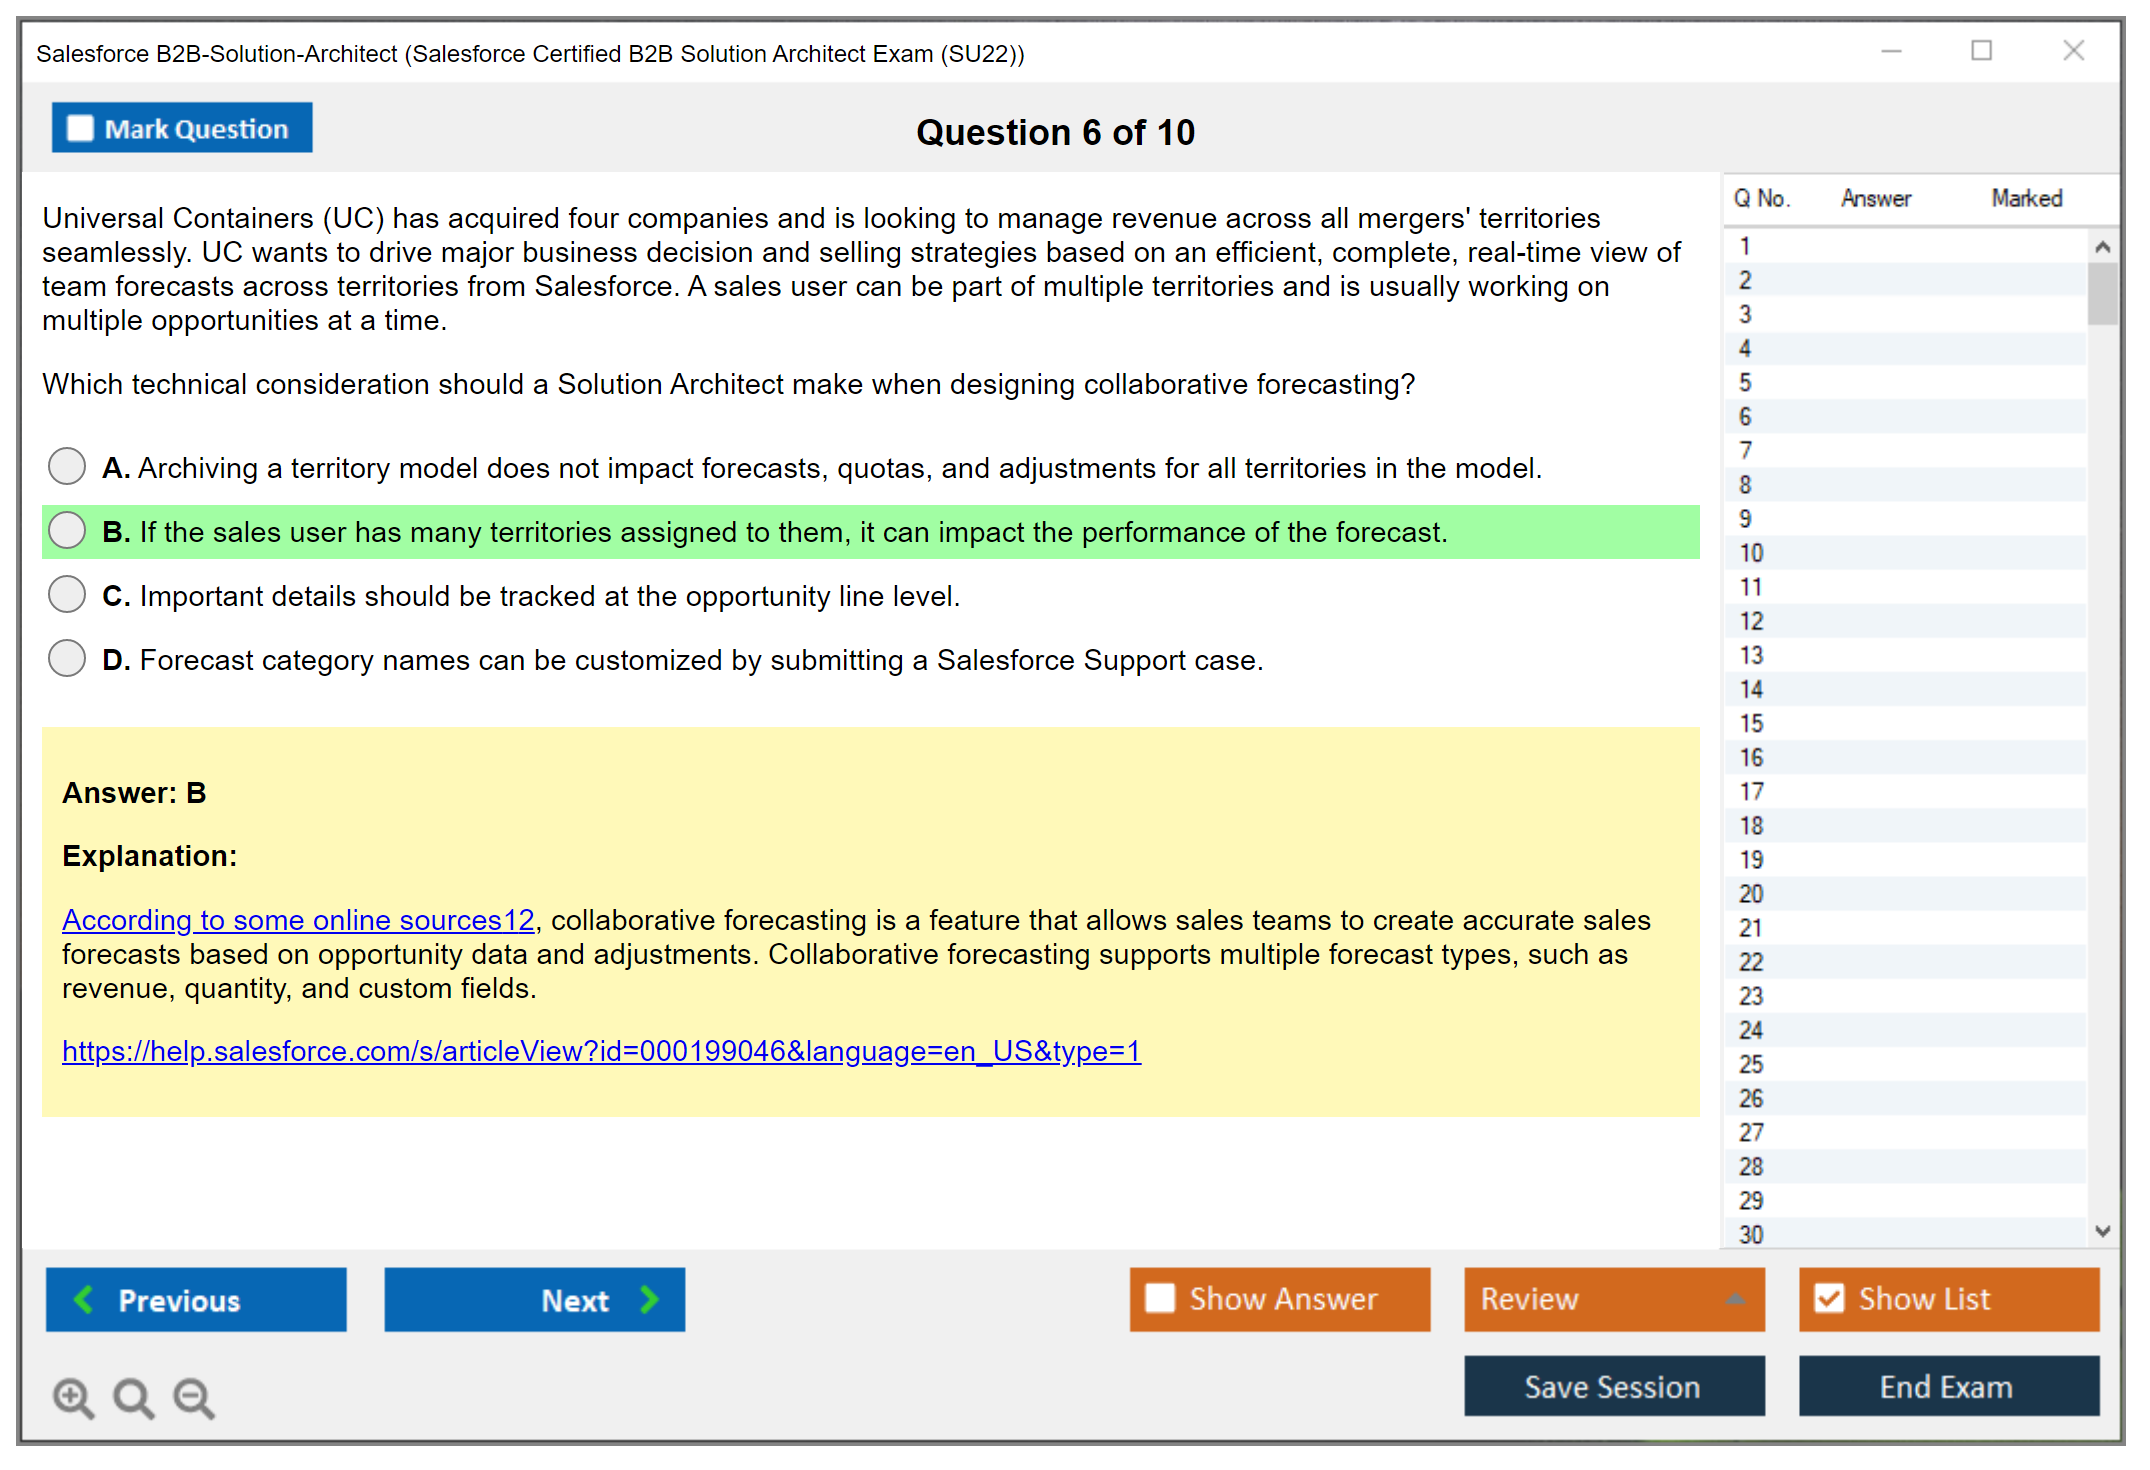2150x1470 pixels.
Task: Uncheck the Show List checkbox
Action: coord(1829,1298)
